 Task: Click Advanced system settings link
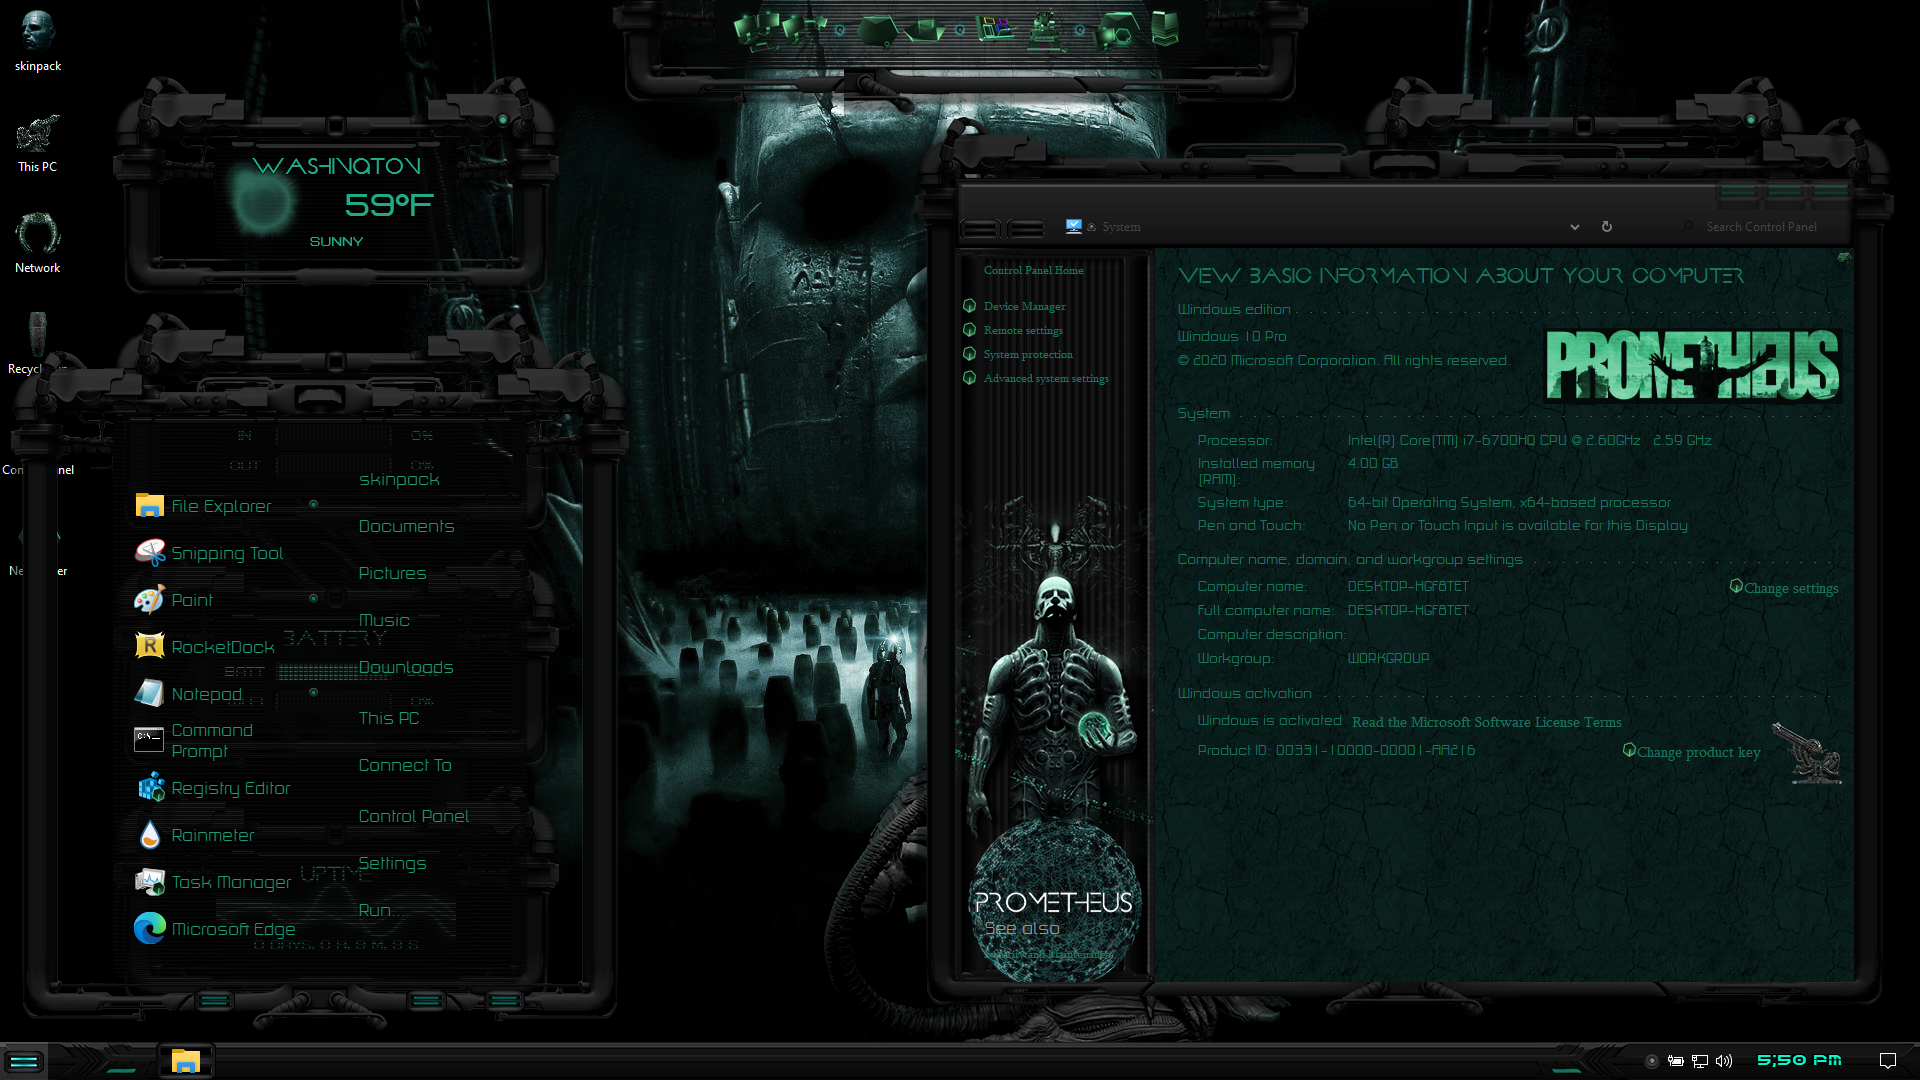tap(1045, 378)
